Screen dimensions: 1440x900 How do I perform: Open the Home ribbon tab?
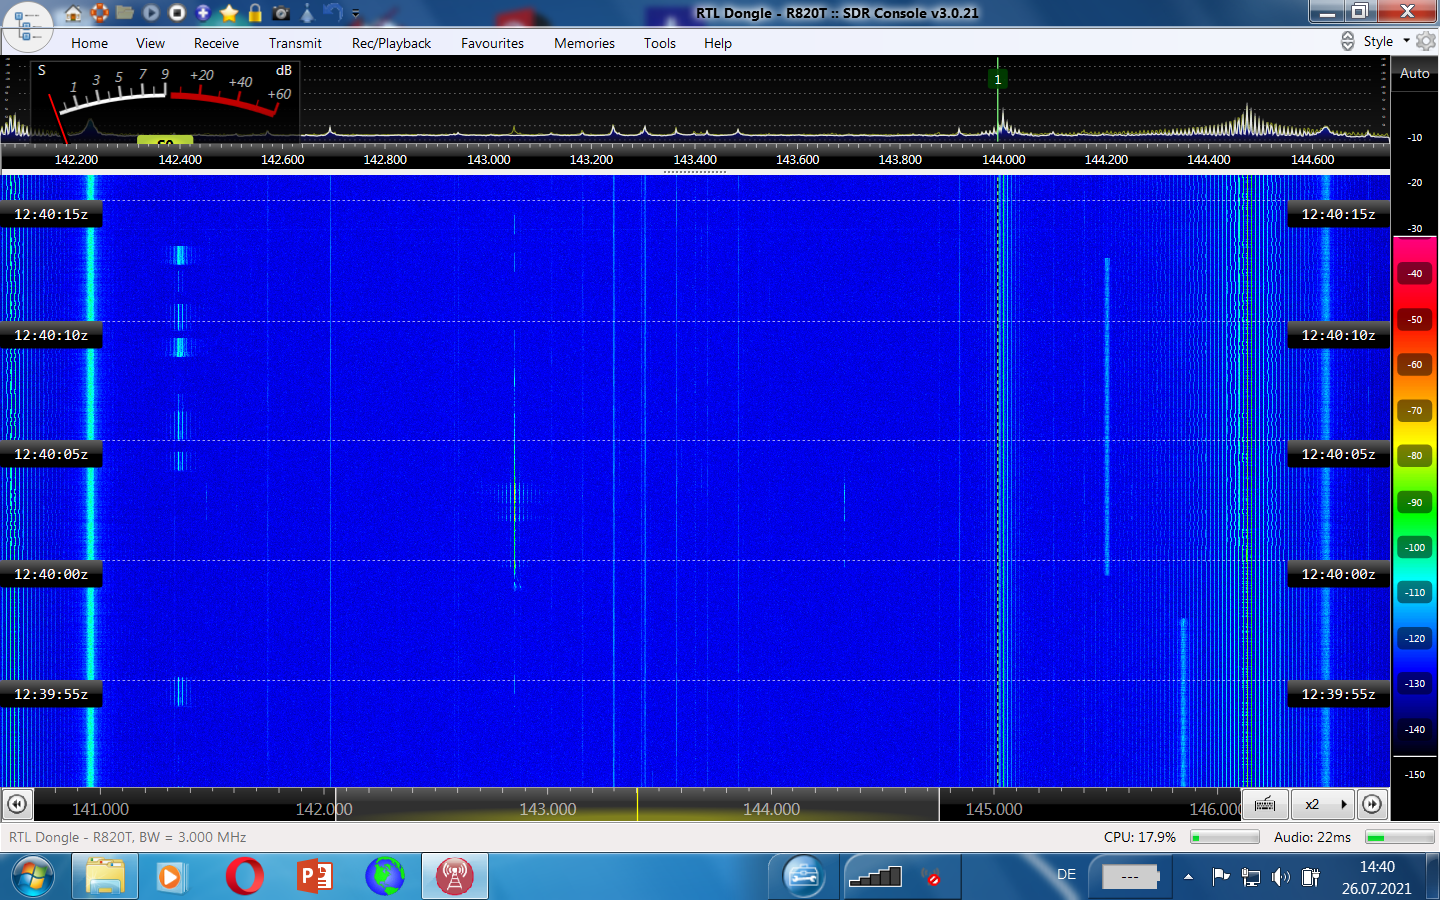[x=89, y=43]
